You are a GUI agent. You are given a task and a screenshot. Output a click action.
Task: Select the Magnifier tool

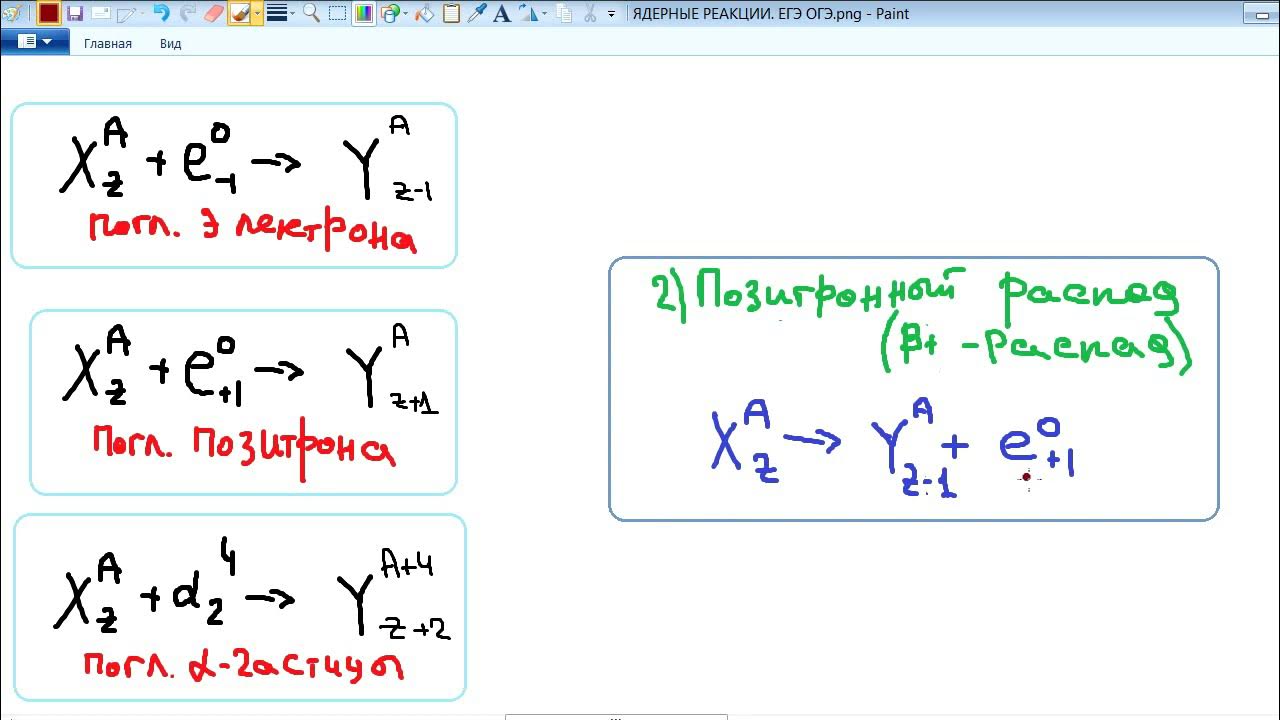pos(312,14)
